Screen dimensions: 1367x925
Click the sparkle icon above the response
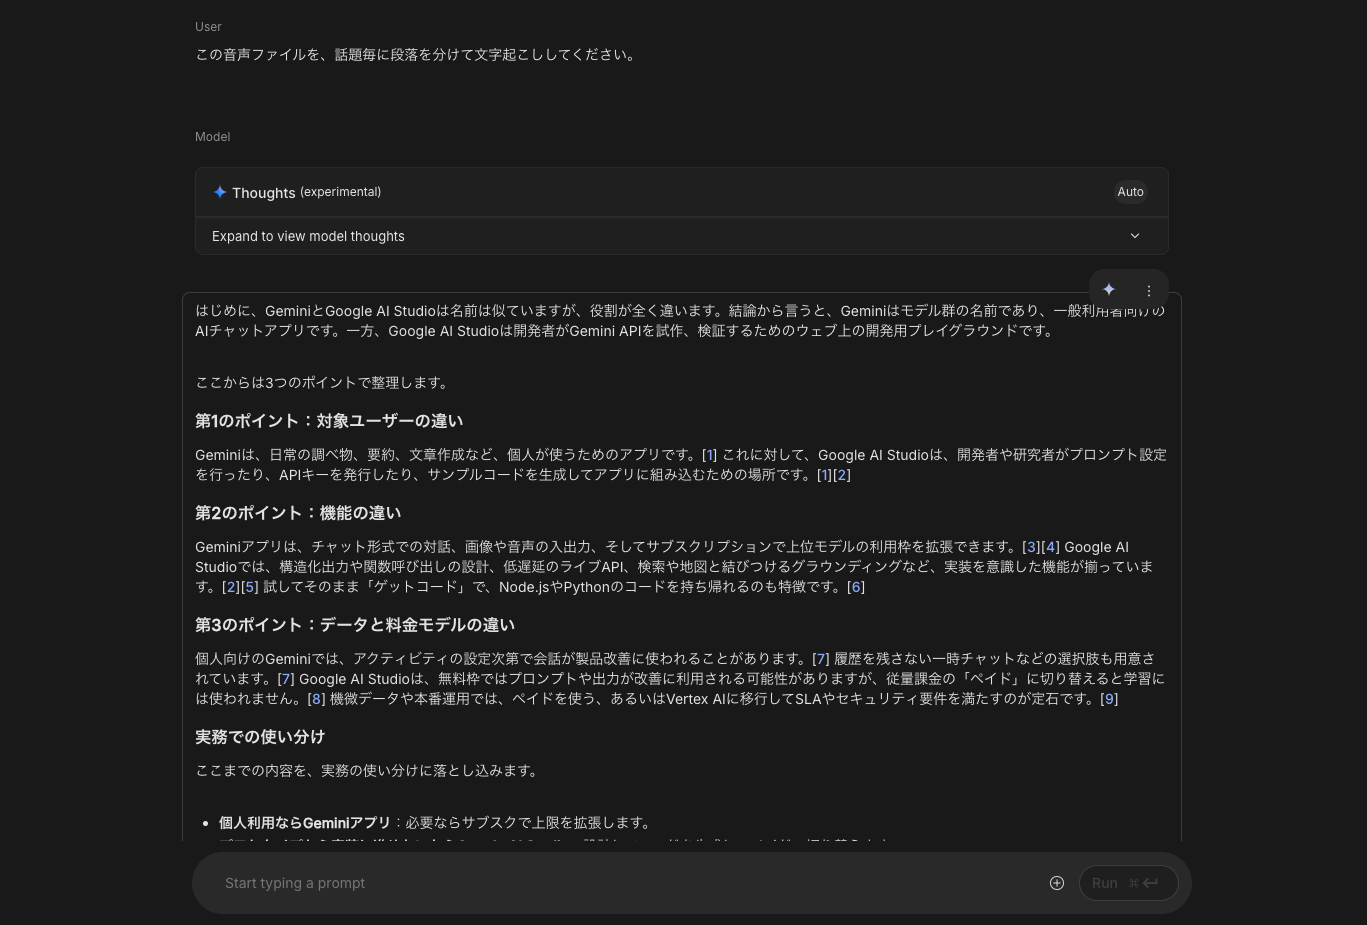[x=1109, y=290]
